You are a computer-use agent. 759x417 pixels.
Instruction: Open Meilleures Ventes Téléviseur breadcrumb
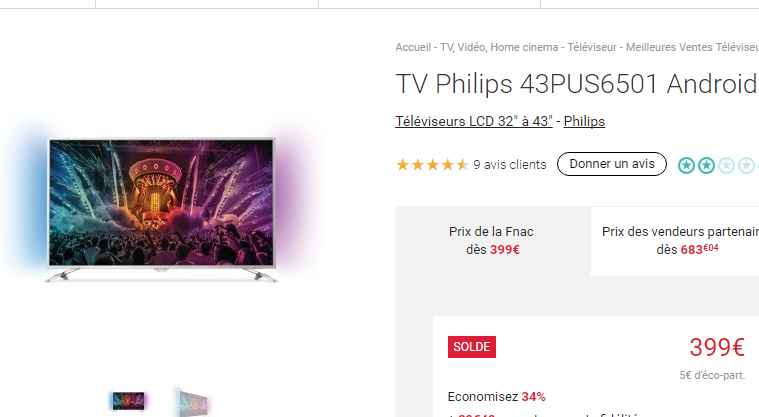tap(692, 47)
